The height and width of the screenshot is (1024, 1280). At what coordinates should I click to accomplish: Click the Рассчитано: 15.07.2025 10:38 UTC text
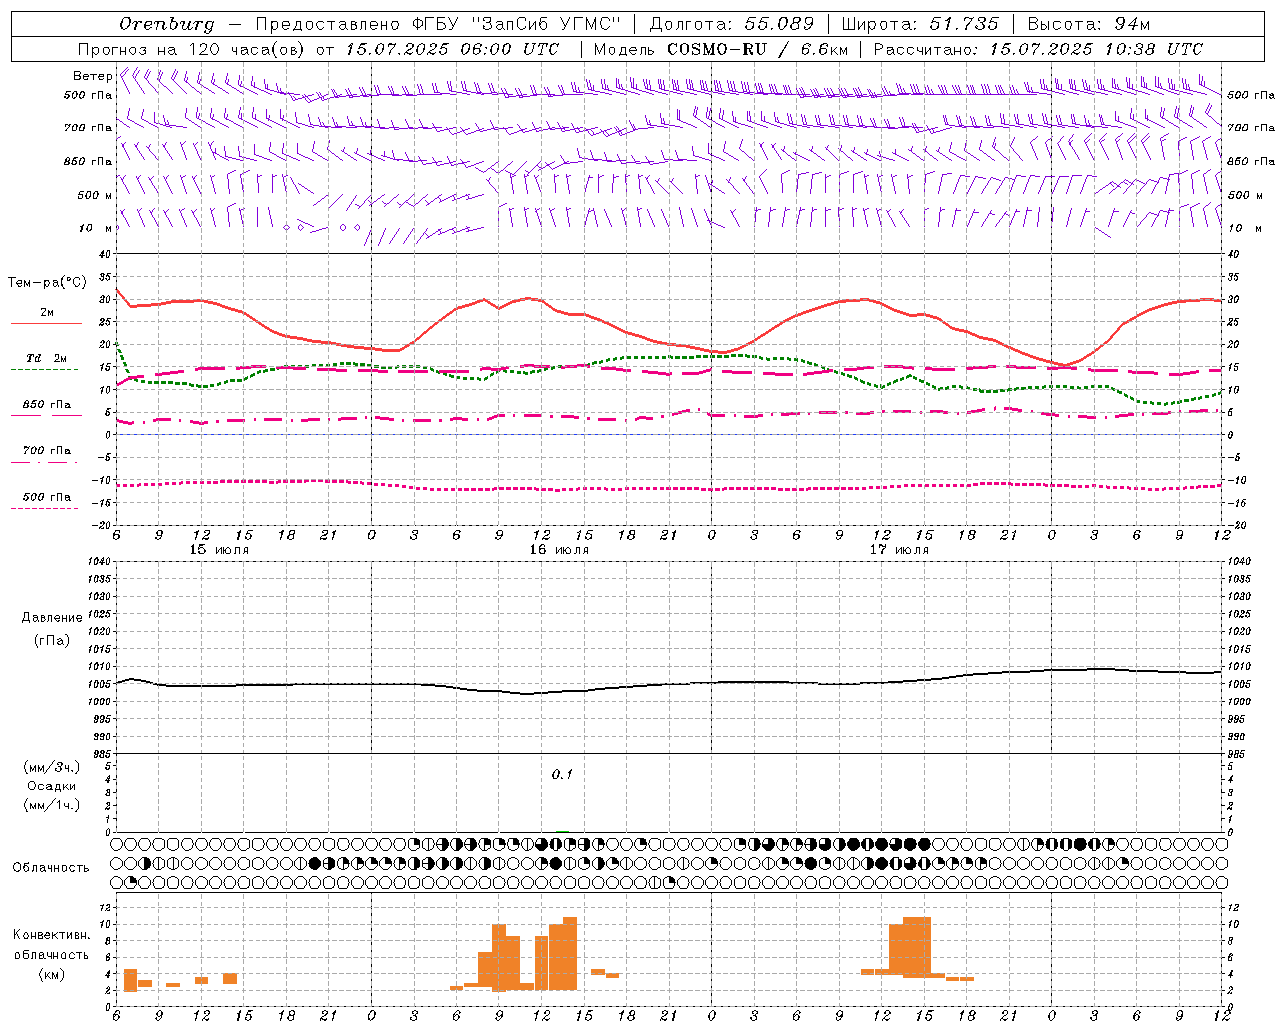[x=1038, y=49]
